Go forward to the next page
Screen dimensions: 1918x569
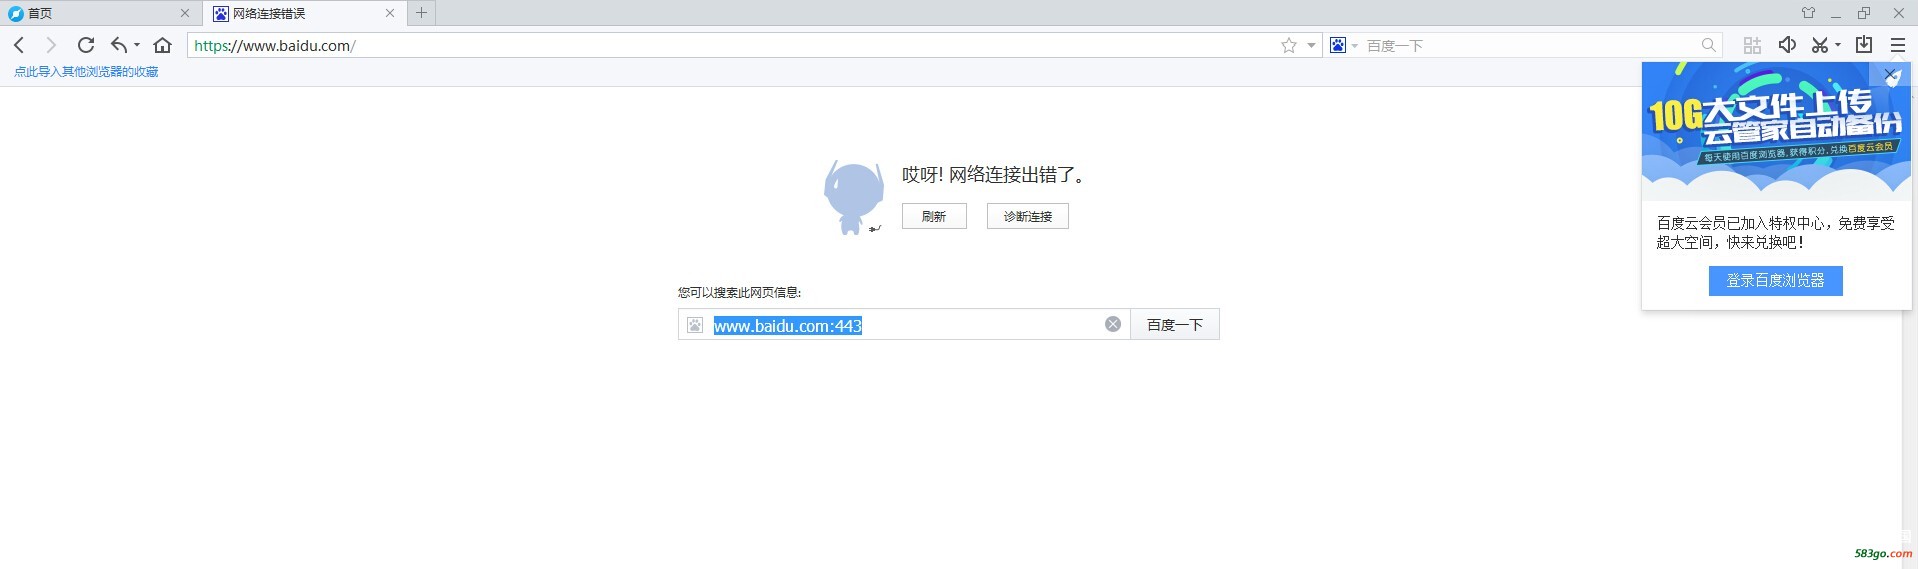pos(51,45)
